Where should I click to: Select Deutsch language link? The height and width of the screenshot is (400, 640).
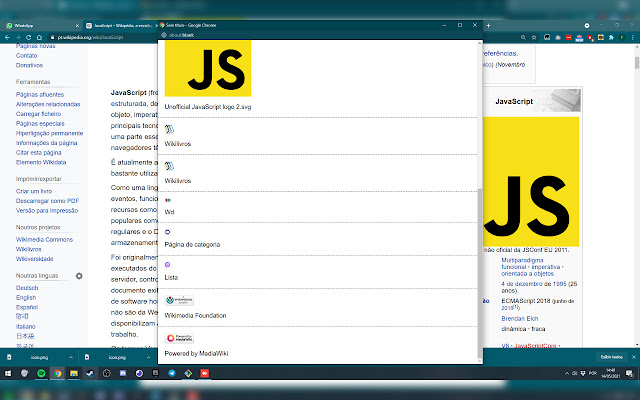[28, 287]
